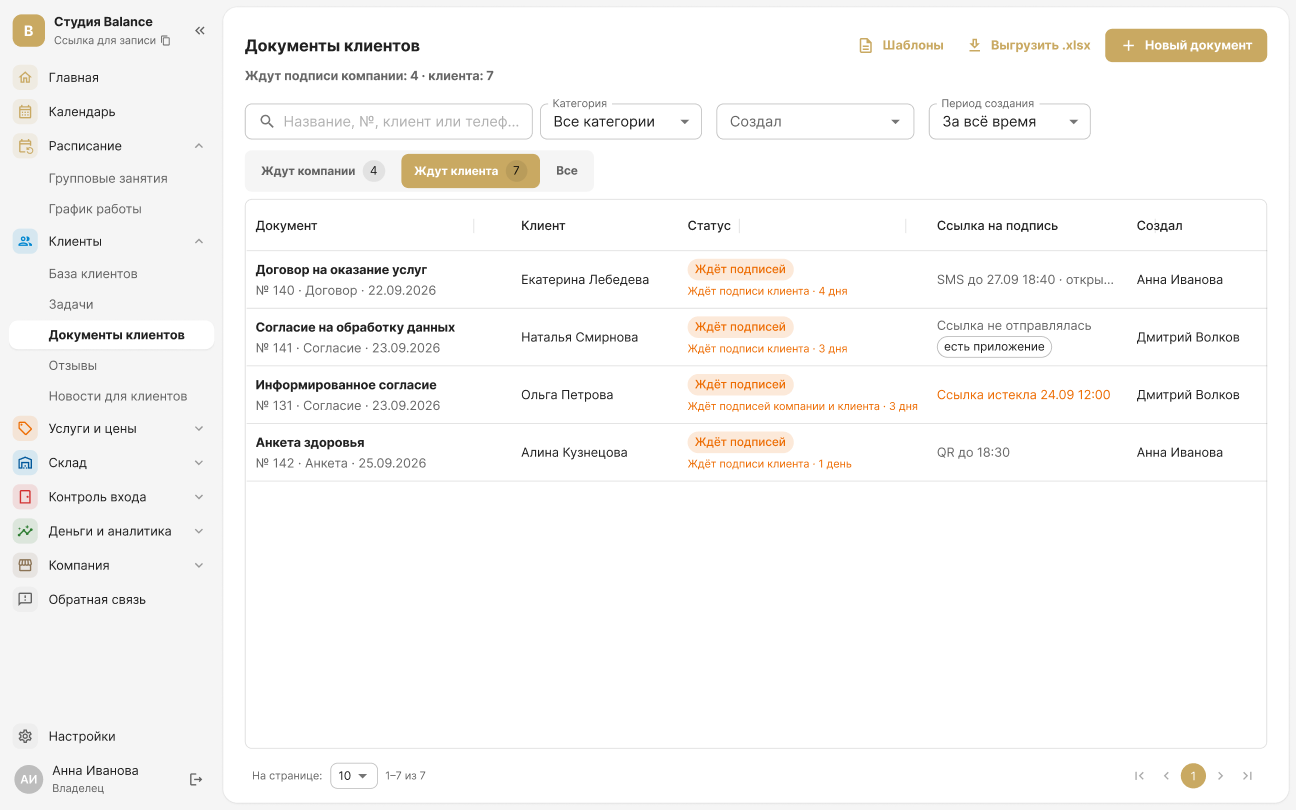The width and height of the screenshot is (1296, 810).
Task: Open the Обратная связь feedback icon
Action: pos(26,600)
